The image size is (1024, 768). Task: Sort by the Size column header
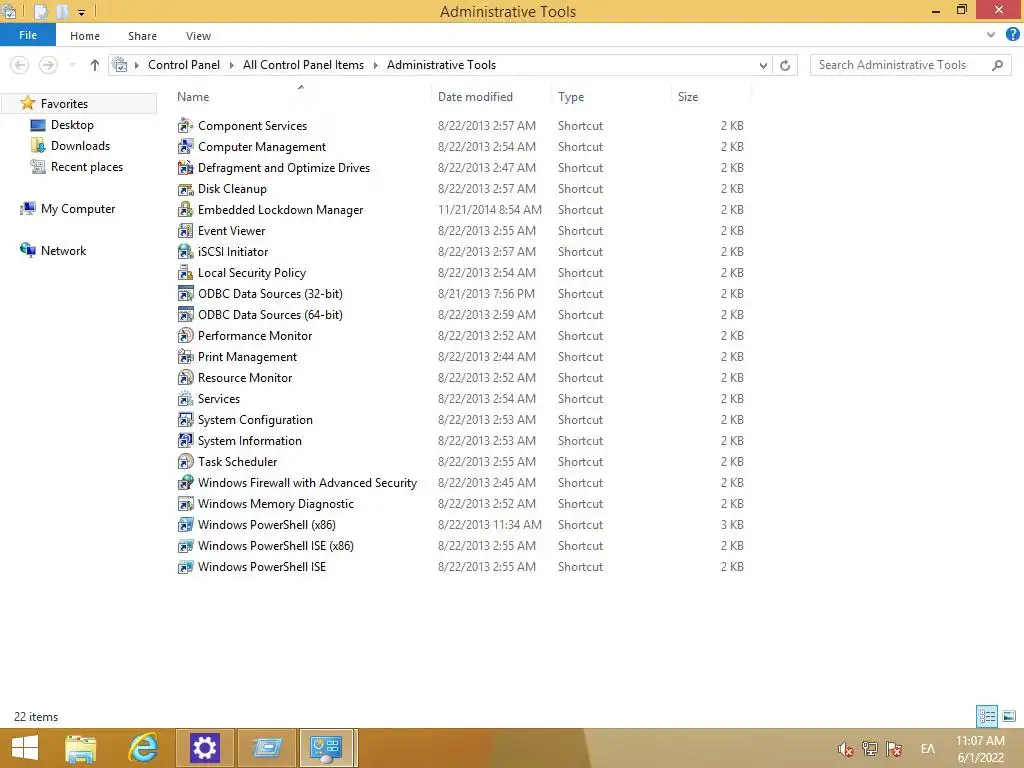click(x=688, y=97)
